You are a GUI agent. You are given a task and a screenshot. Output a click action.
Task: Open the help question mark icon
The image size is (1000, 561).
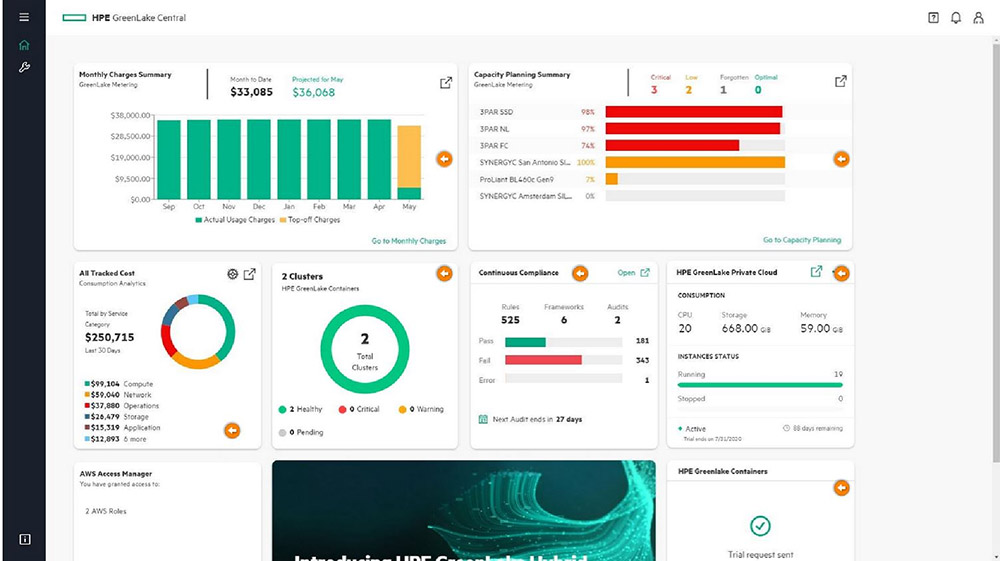point(933,18)
